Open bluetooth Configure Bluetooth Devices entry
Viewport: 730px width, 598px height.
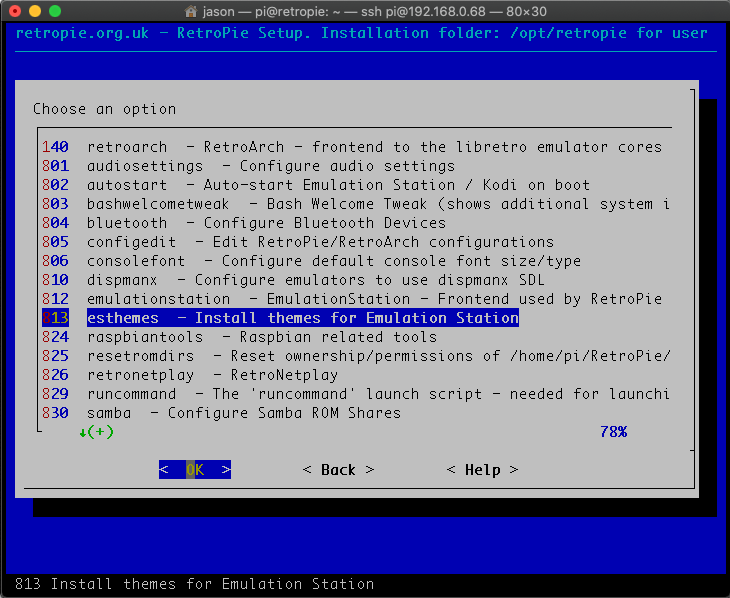point(266,223)
